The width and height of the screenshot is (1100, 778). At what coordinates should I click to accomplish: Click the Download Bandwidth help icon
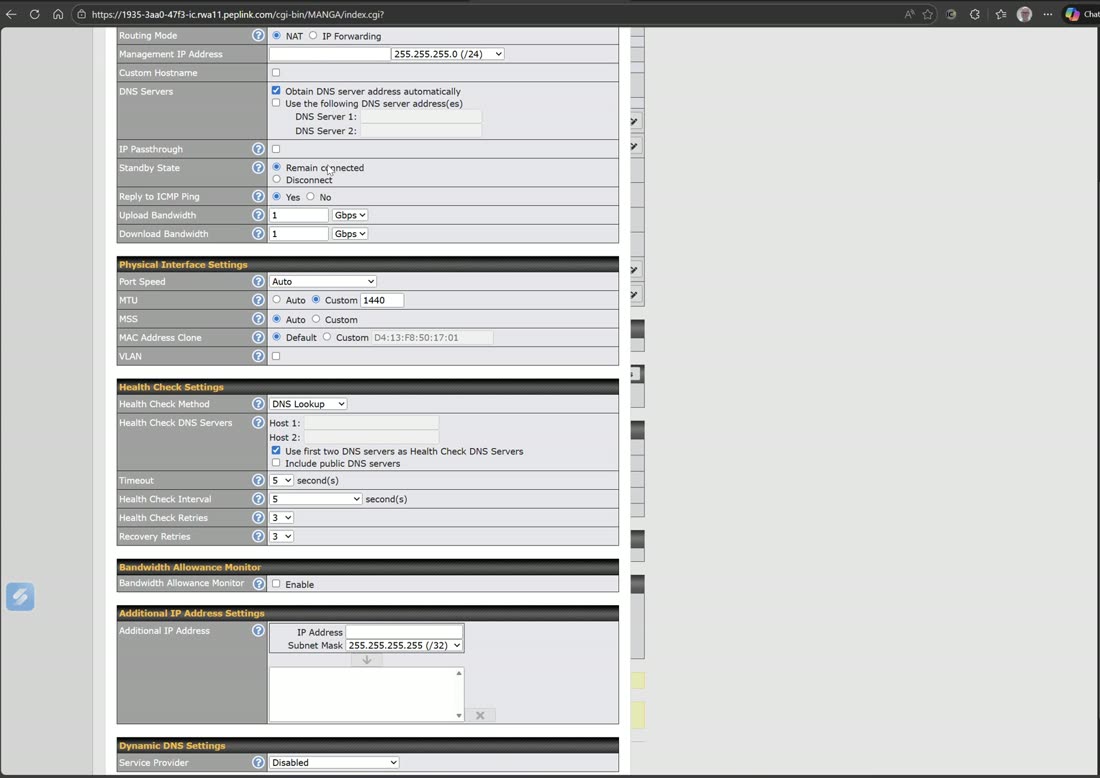click(x=258, y=234)
